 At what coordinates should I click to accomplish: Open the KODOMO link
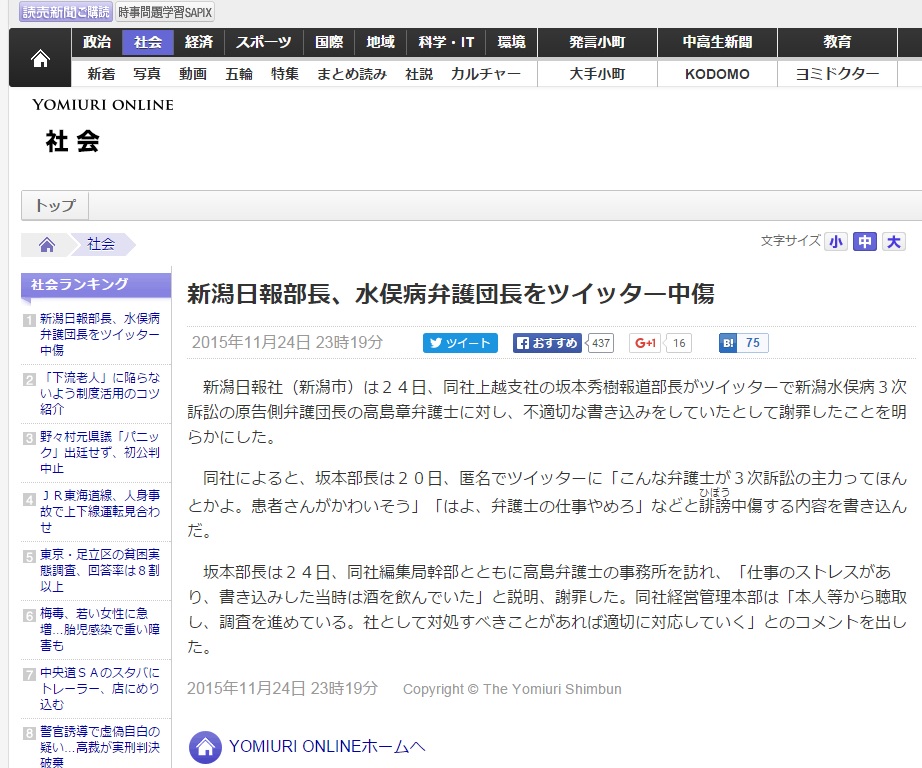click(x=717, y=74)
